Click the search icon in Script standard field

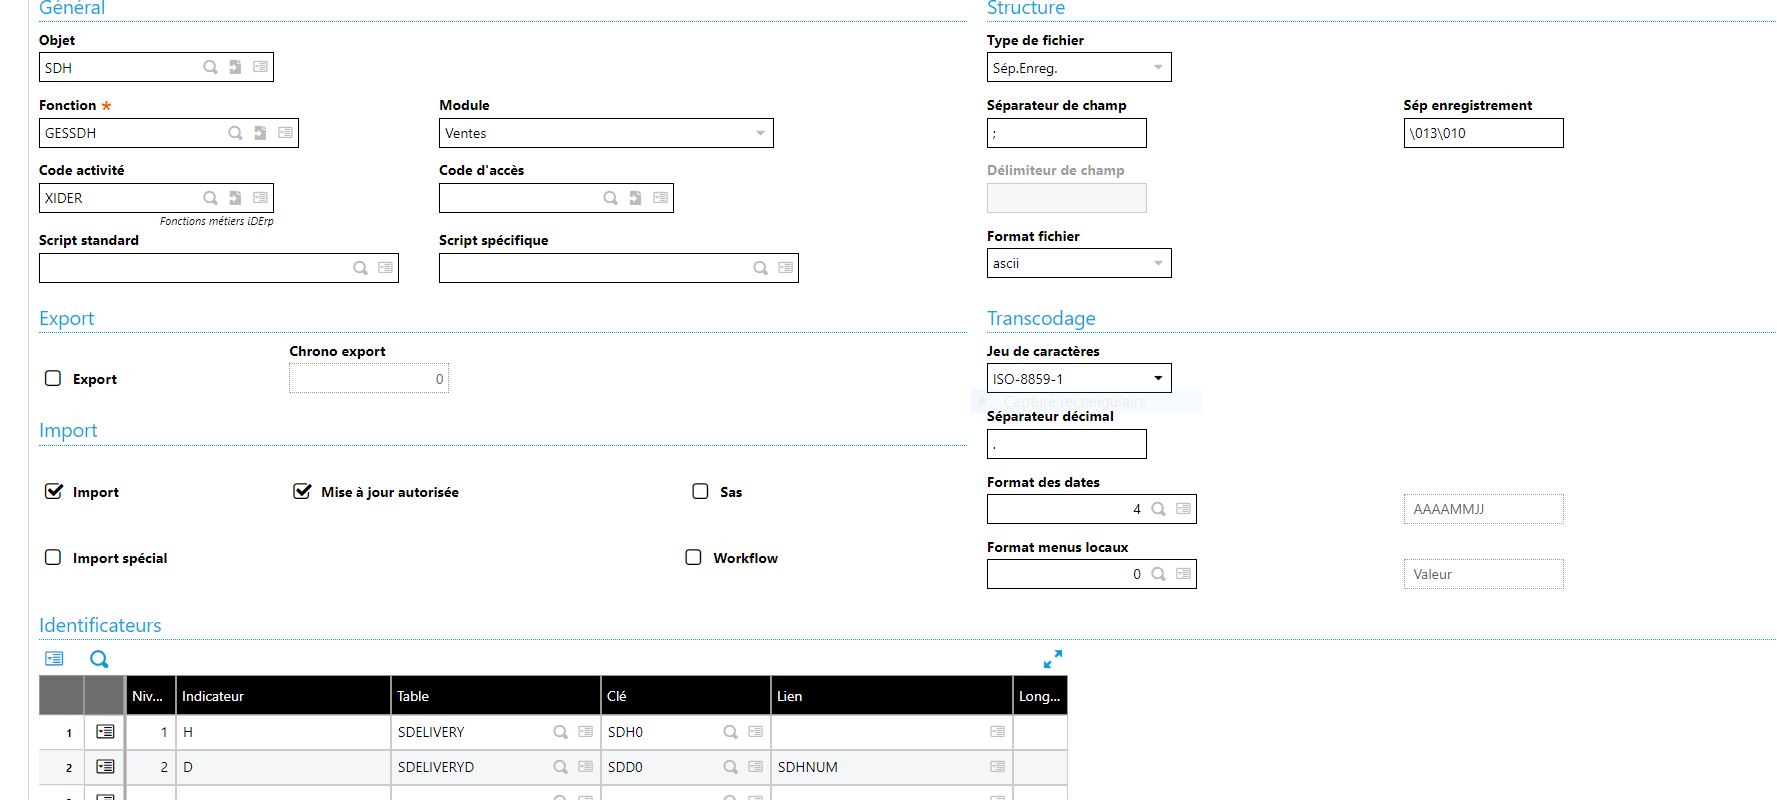[x=360, y=268]
